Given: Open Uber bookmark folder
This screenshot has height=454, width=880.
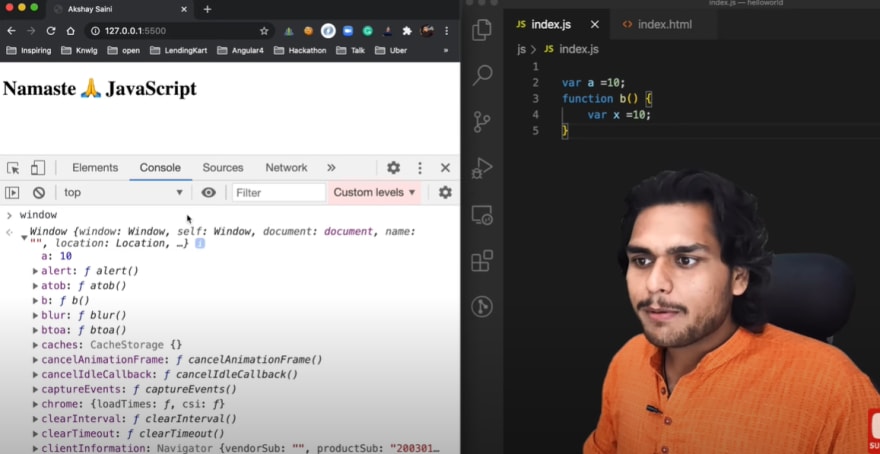Looking at the screenshot, I should pos(391,51).
